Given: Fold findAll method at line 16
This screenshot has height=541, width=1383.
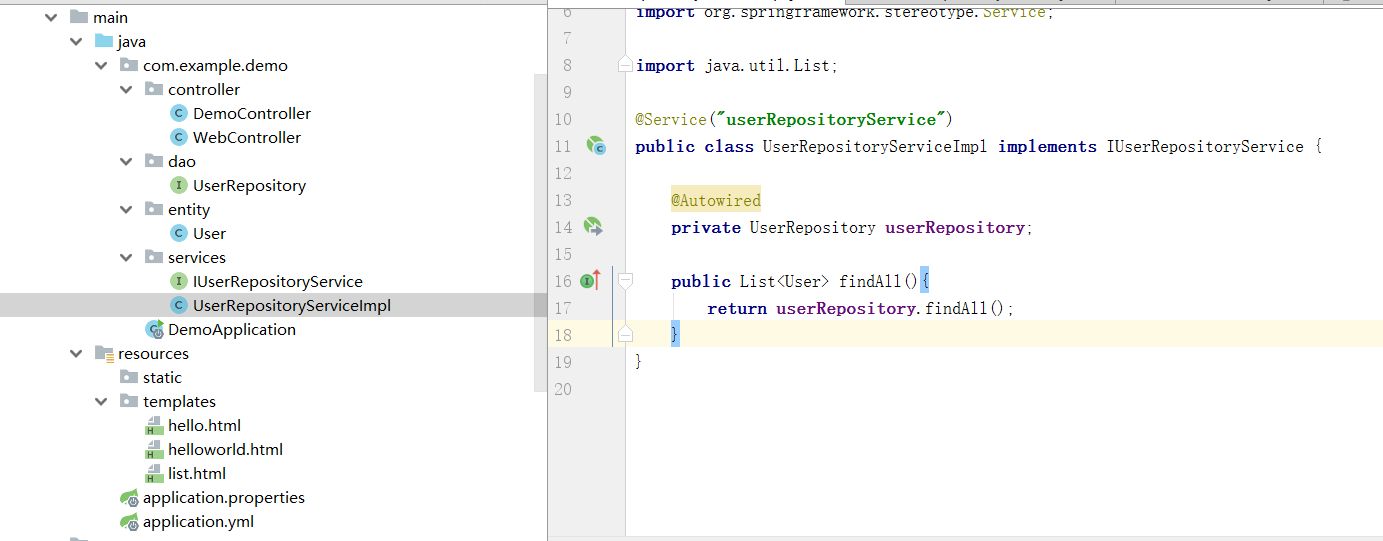Looking at the screenshot, I should coord(625,281).
